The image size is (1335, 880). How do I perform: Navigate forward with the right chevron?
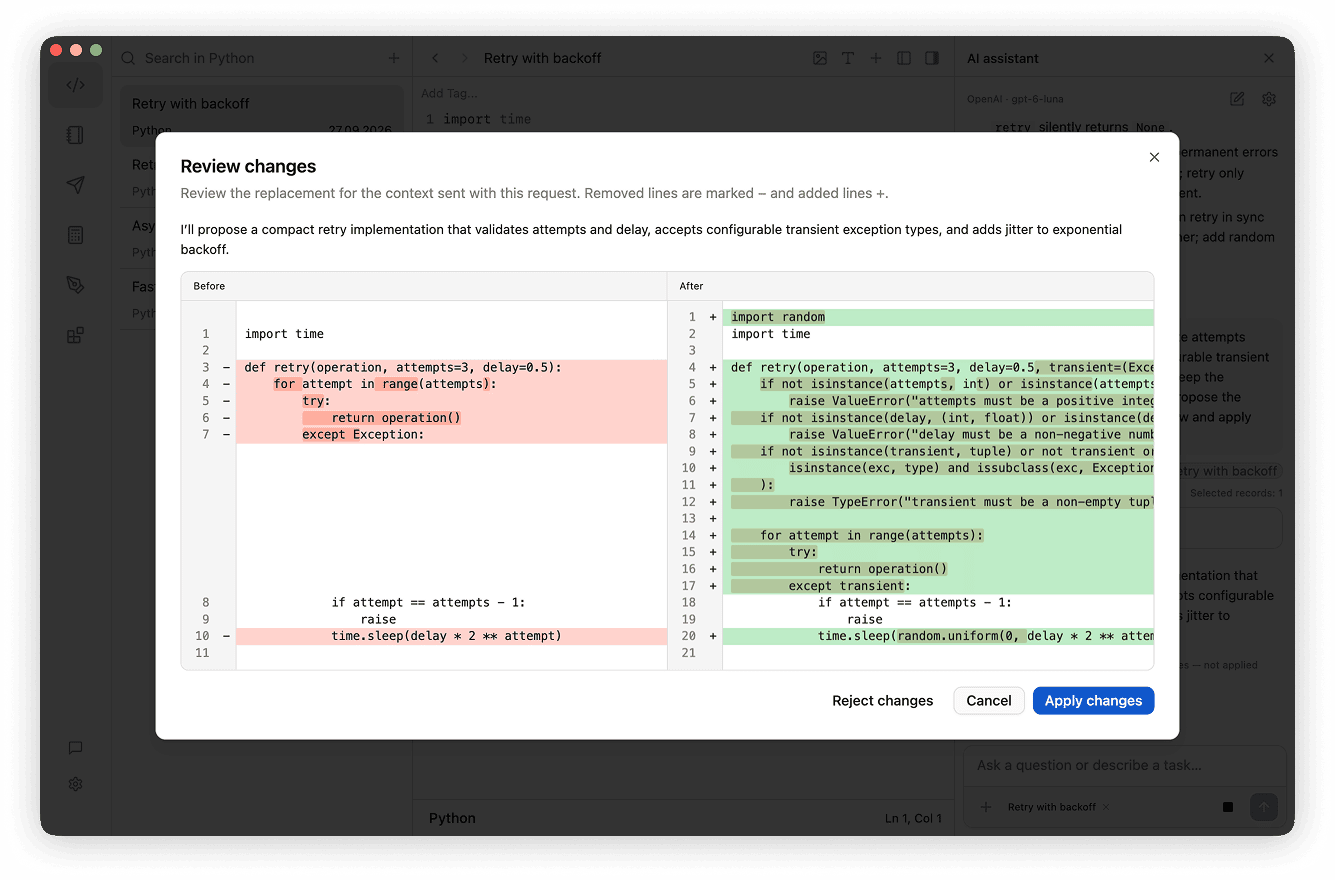pyautogui.click(x=463, y=58)
